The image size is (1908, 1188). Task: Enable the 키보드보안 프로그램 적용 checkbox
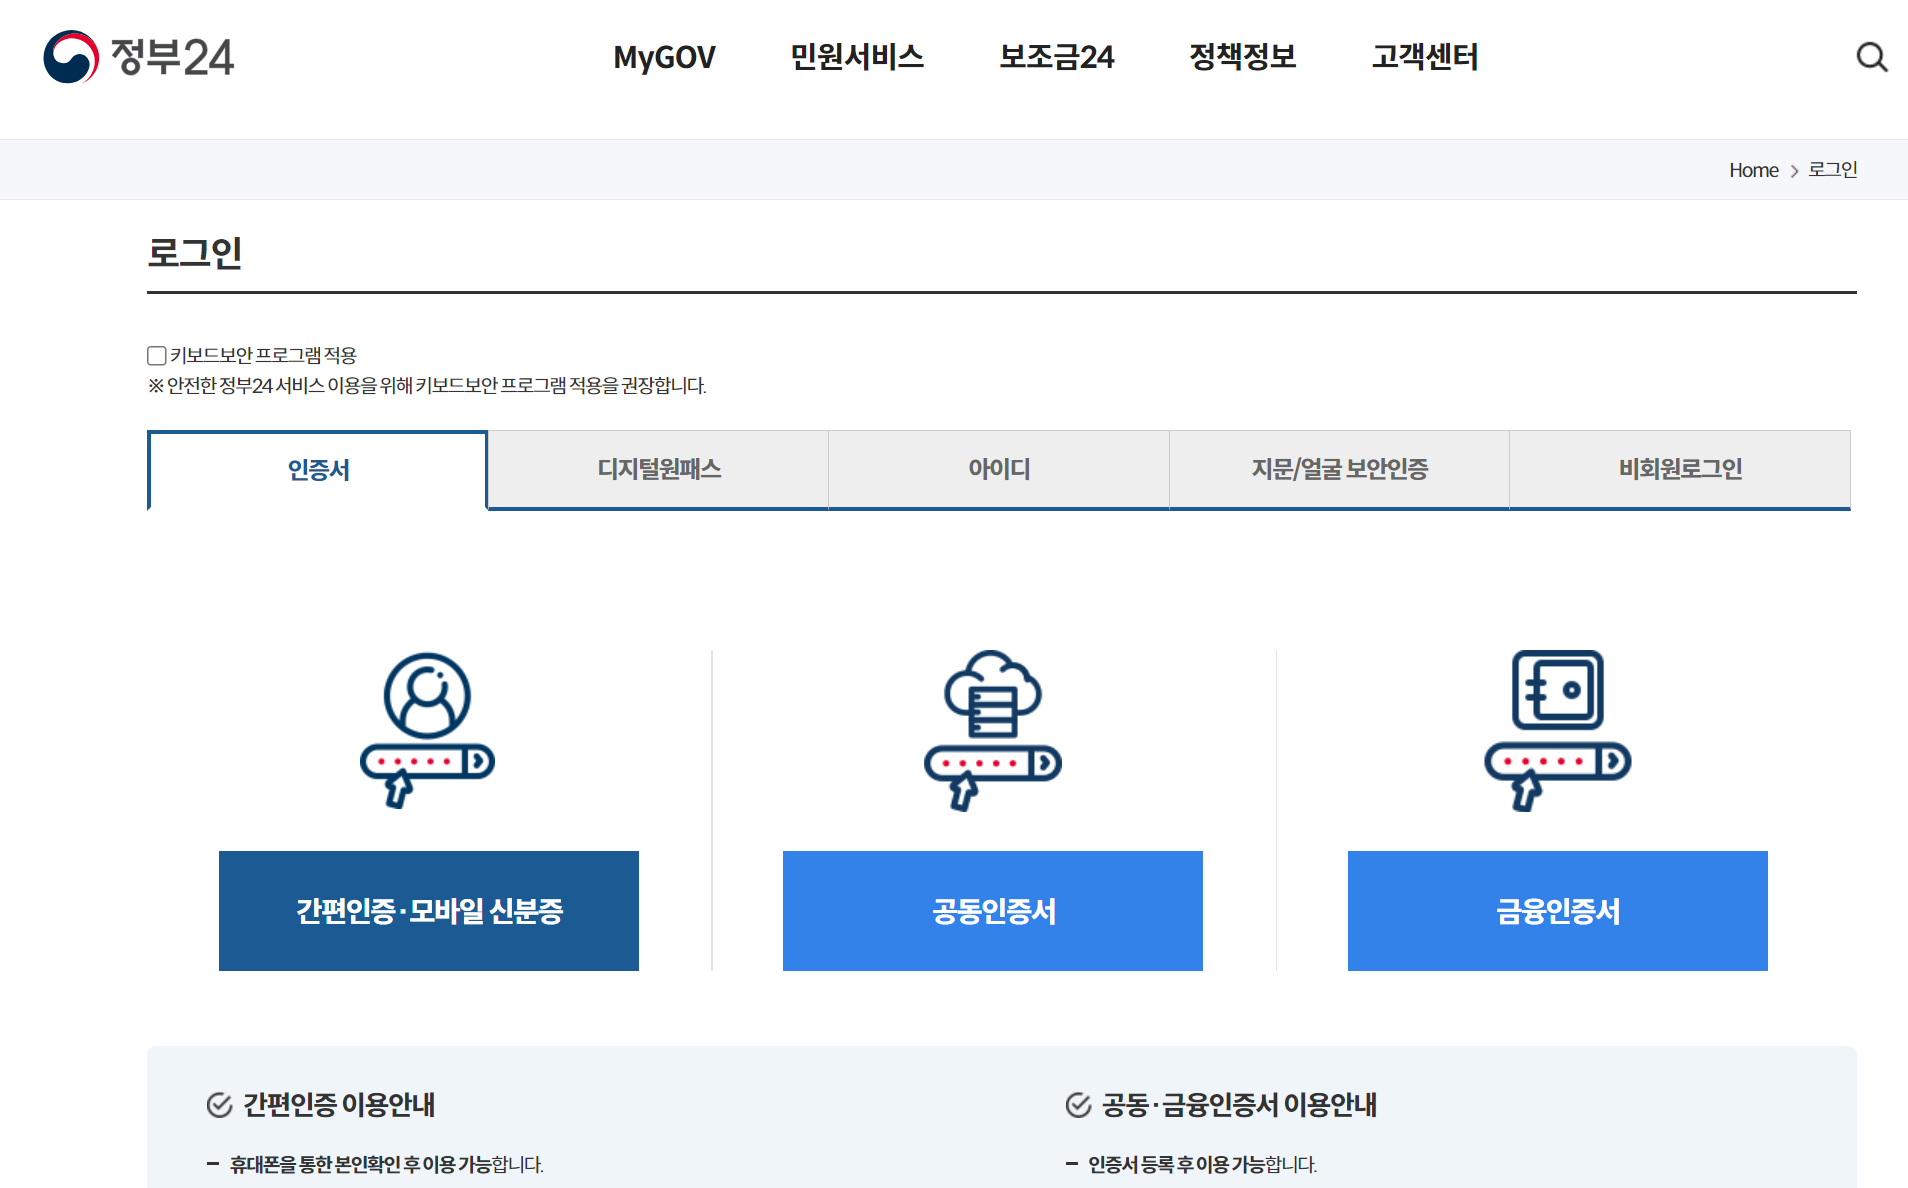(156, 355)
